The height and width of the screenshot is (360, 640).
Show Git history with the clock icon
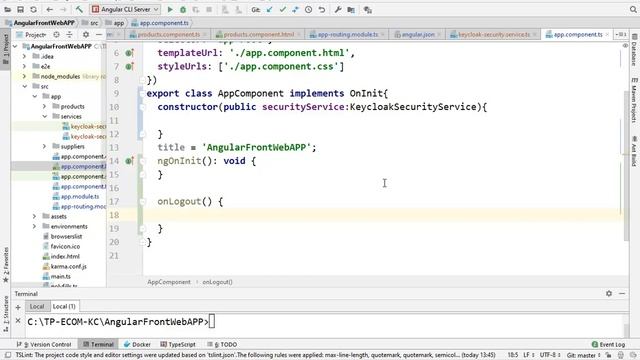[x=309, y=9]
